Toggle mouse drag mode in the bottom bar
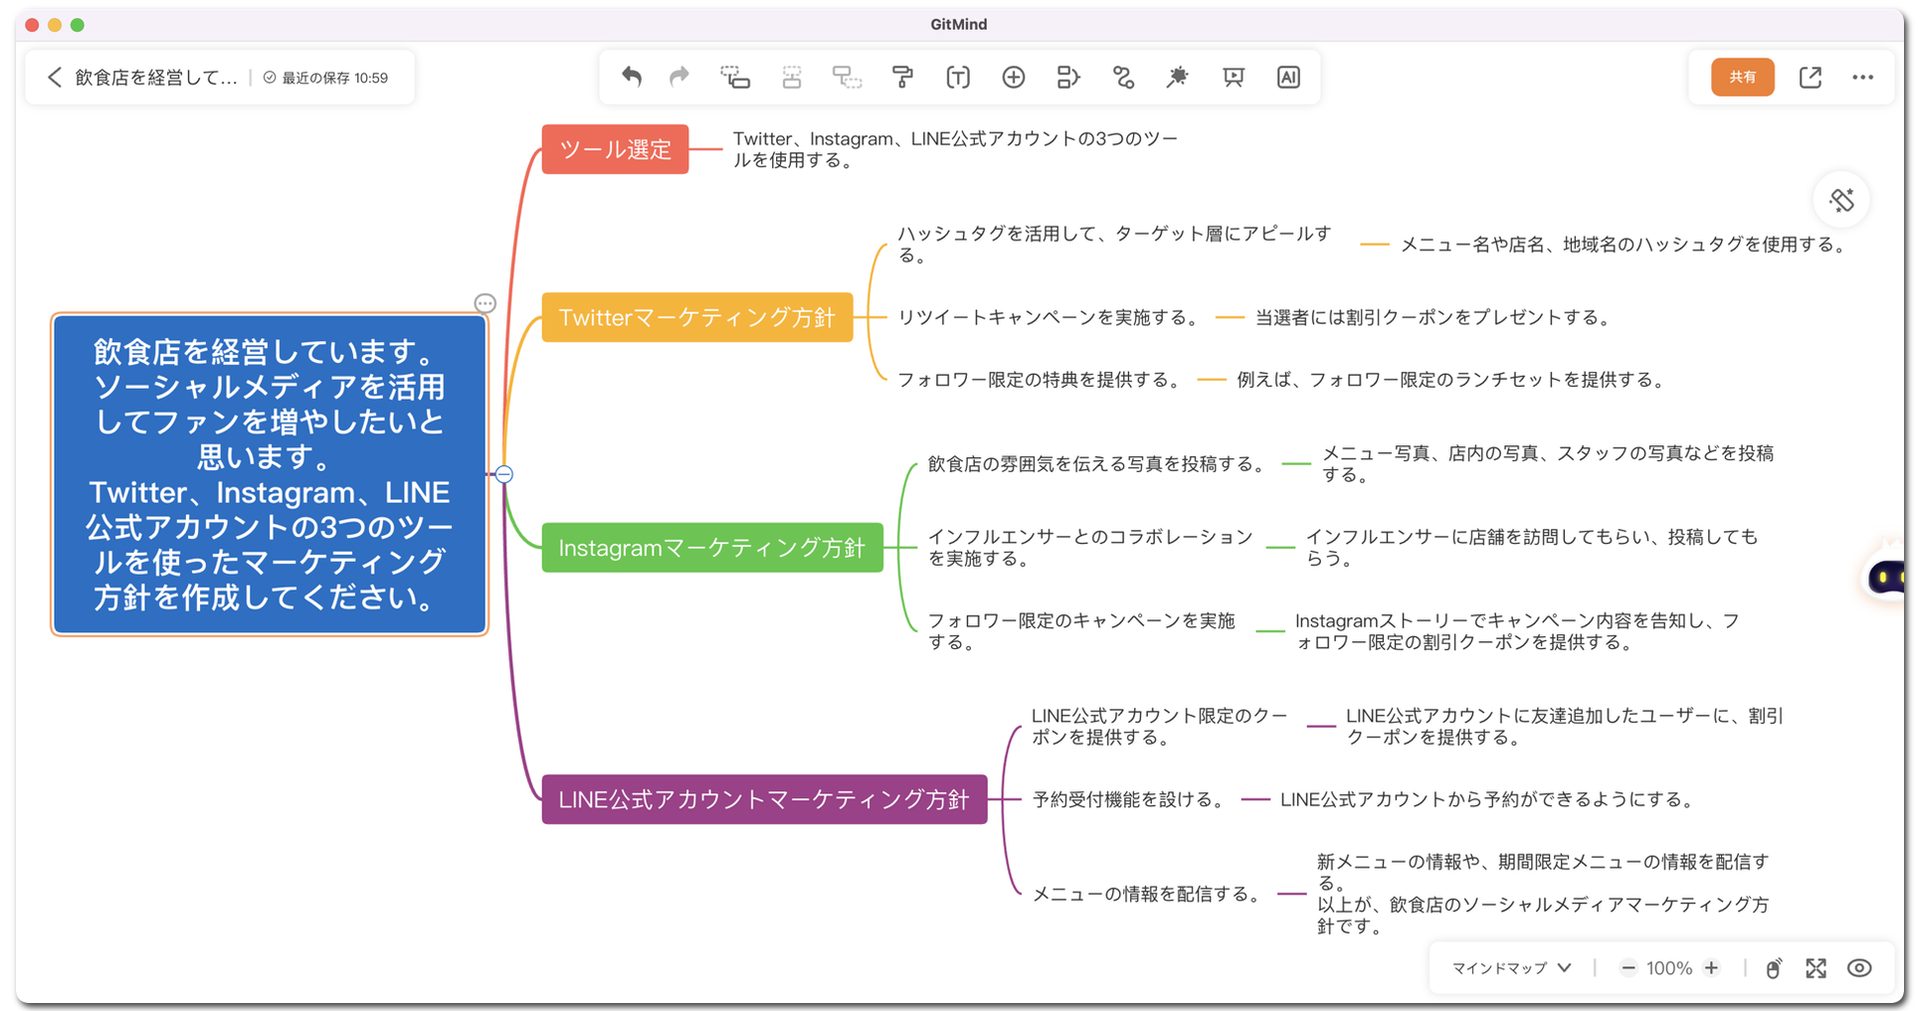The height and width of the screenshot is (1011, 1920). point(1774,968)
